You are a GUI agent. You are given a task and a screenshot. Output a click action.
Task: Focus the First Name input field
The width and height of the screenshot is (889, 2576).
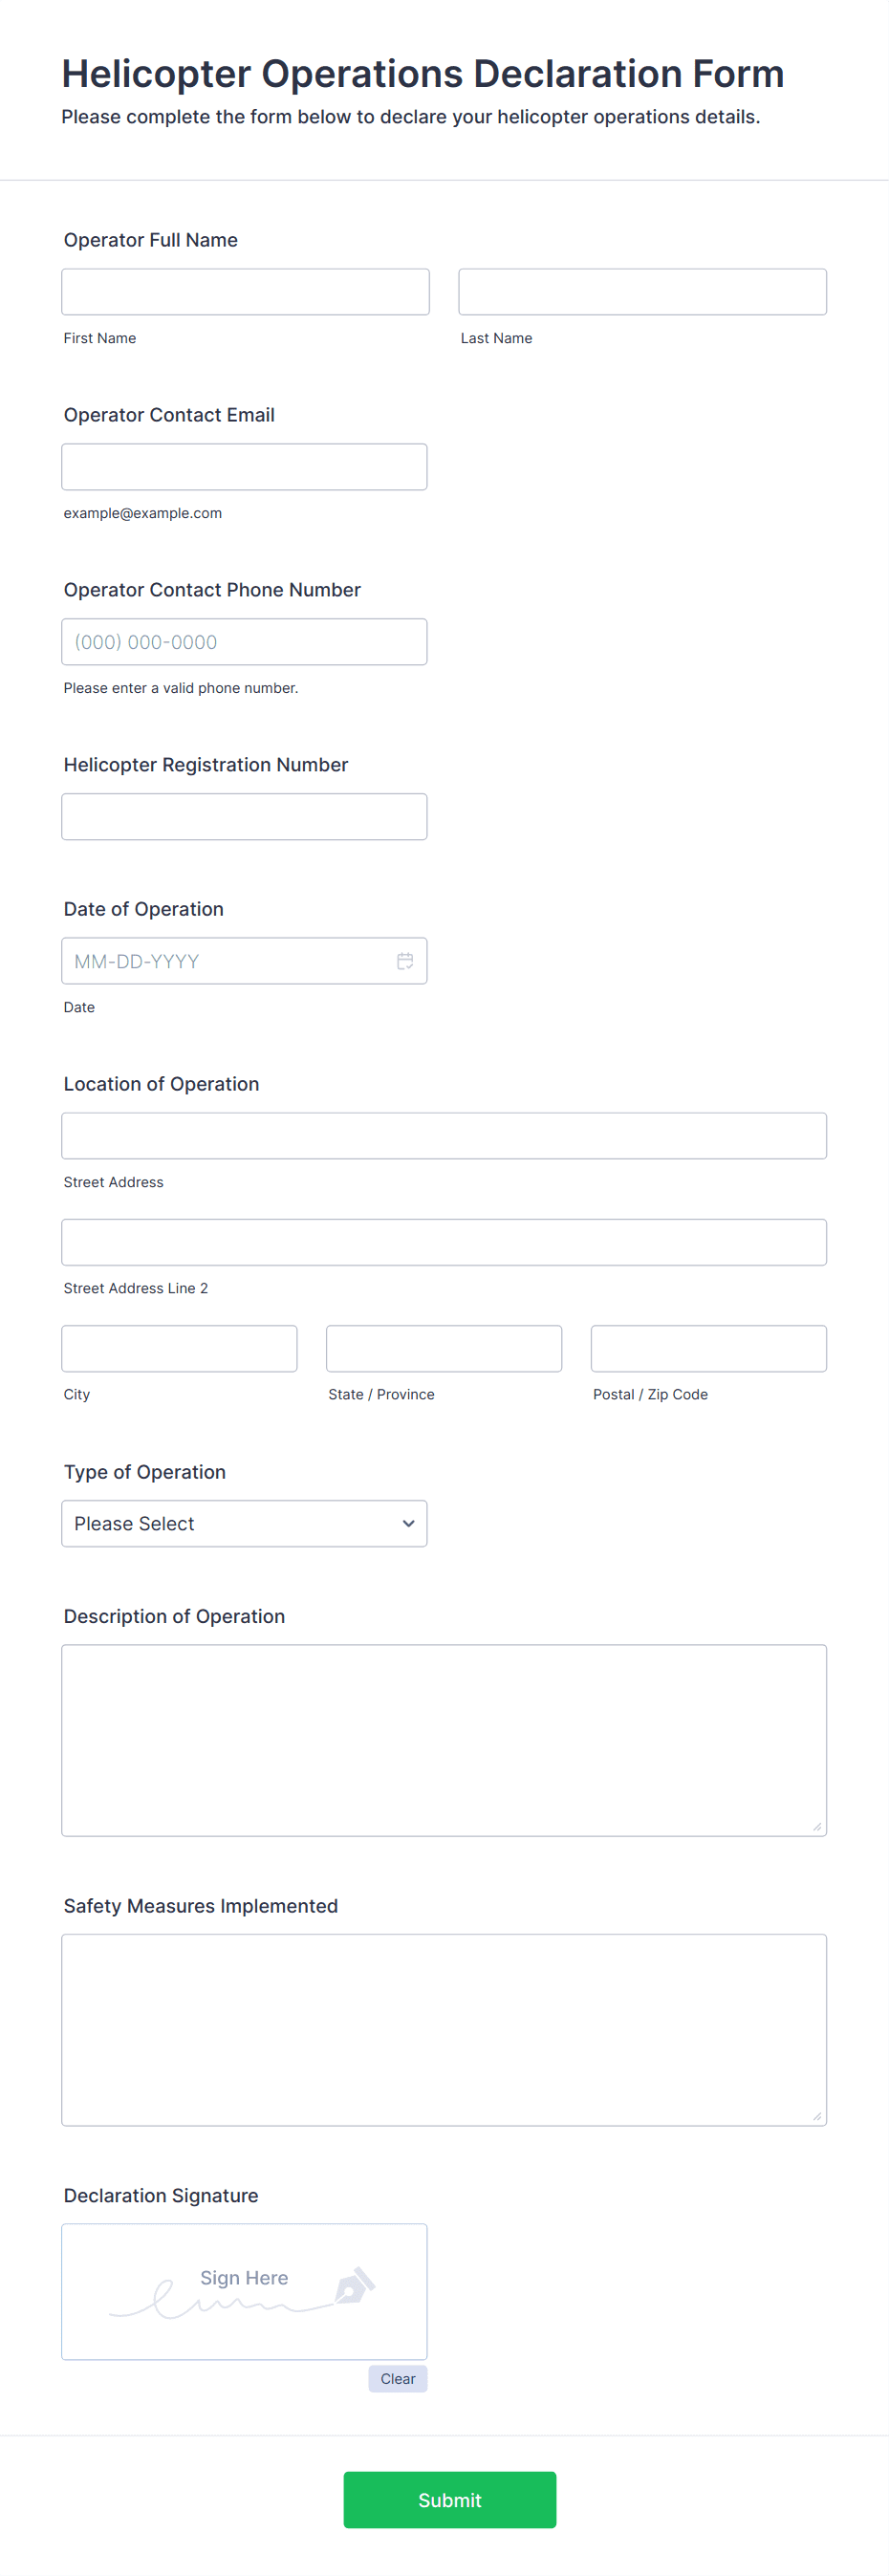245,292
